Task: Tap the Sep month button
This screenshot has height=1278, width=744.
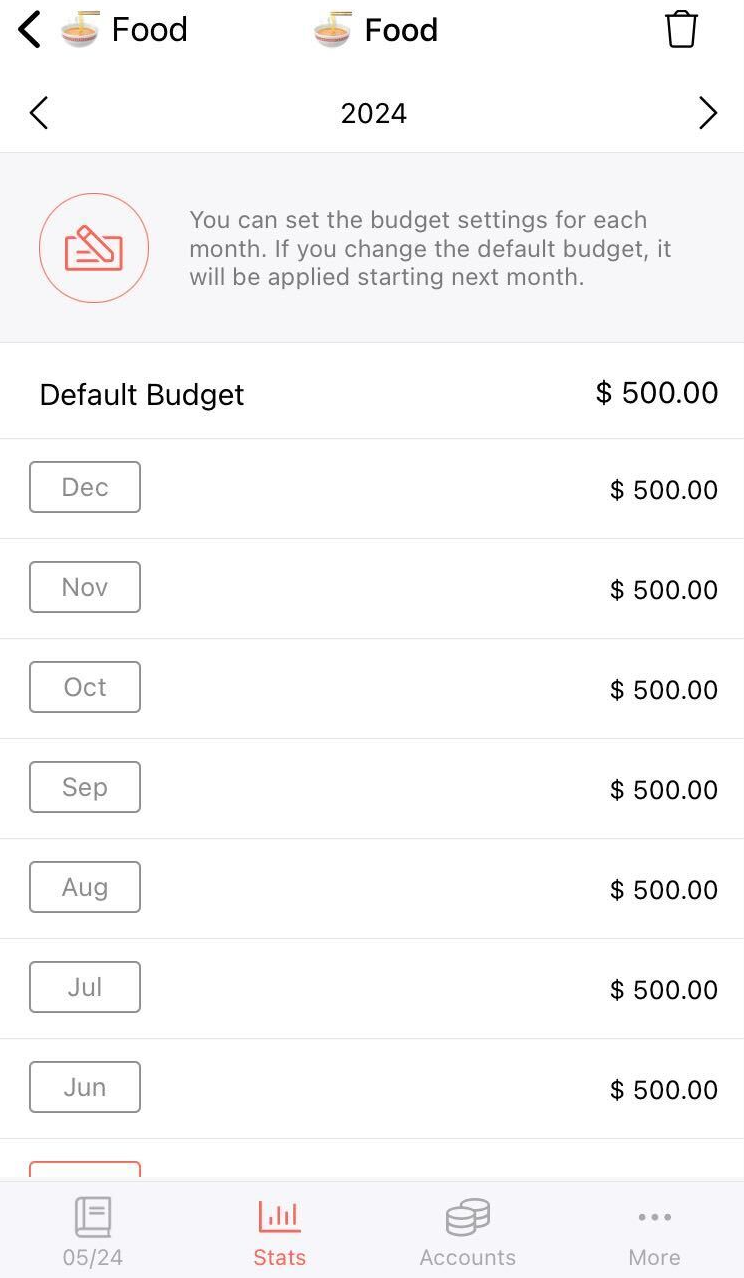Action: [85, 787]
